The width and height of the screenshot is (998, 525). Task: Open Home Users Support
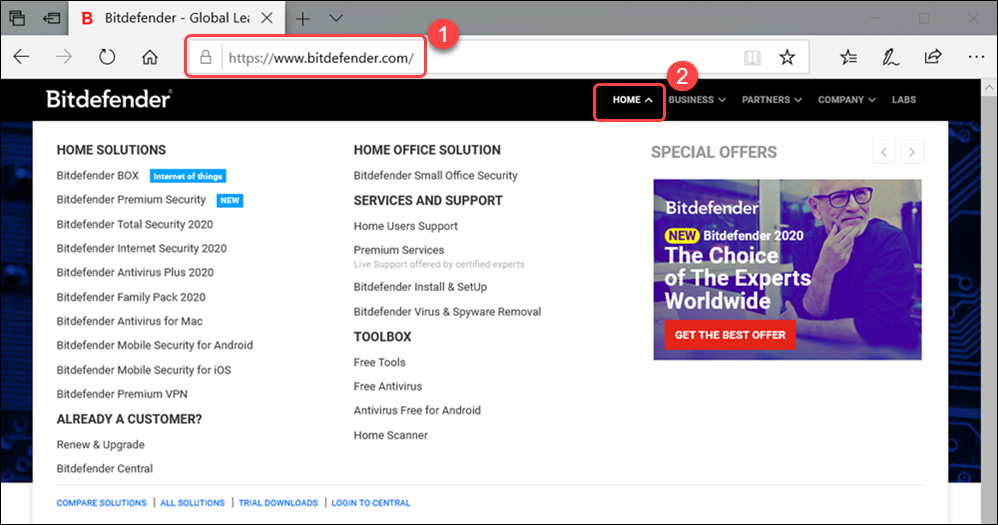[405, 227]
